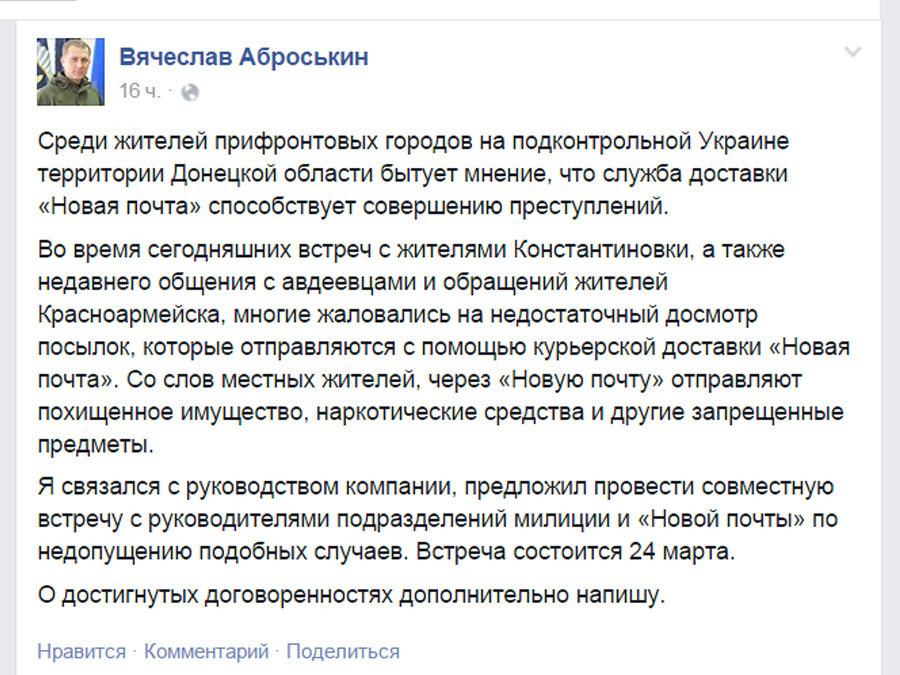Click the first paragraph starting "Среди жителей"

412,175
